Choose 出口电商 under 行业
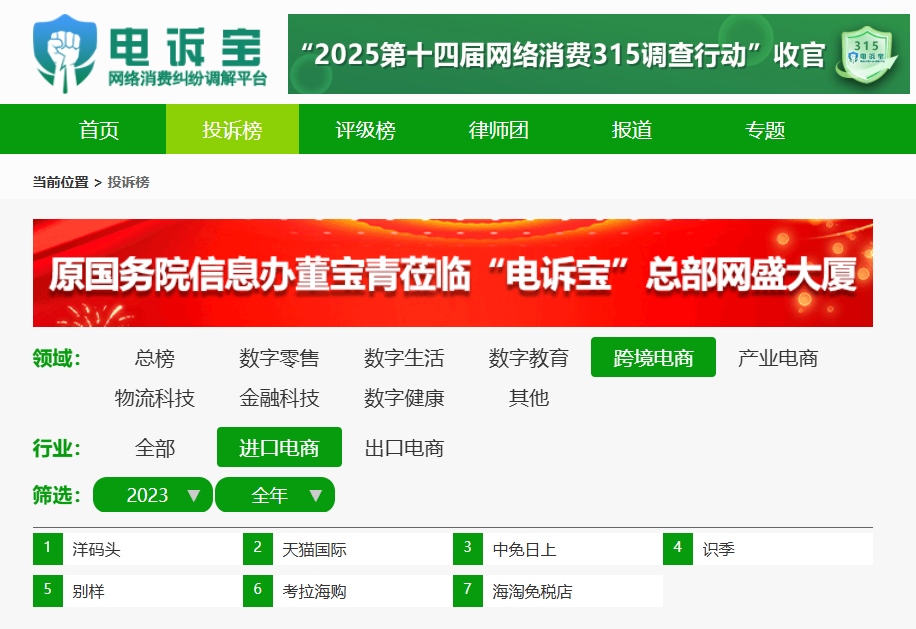The width and height of the screenshot is (916, 629). point(404,447)
